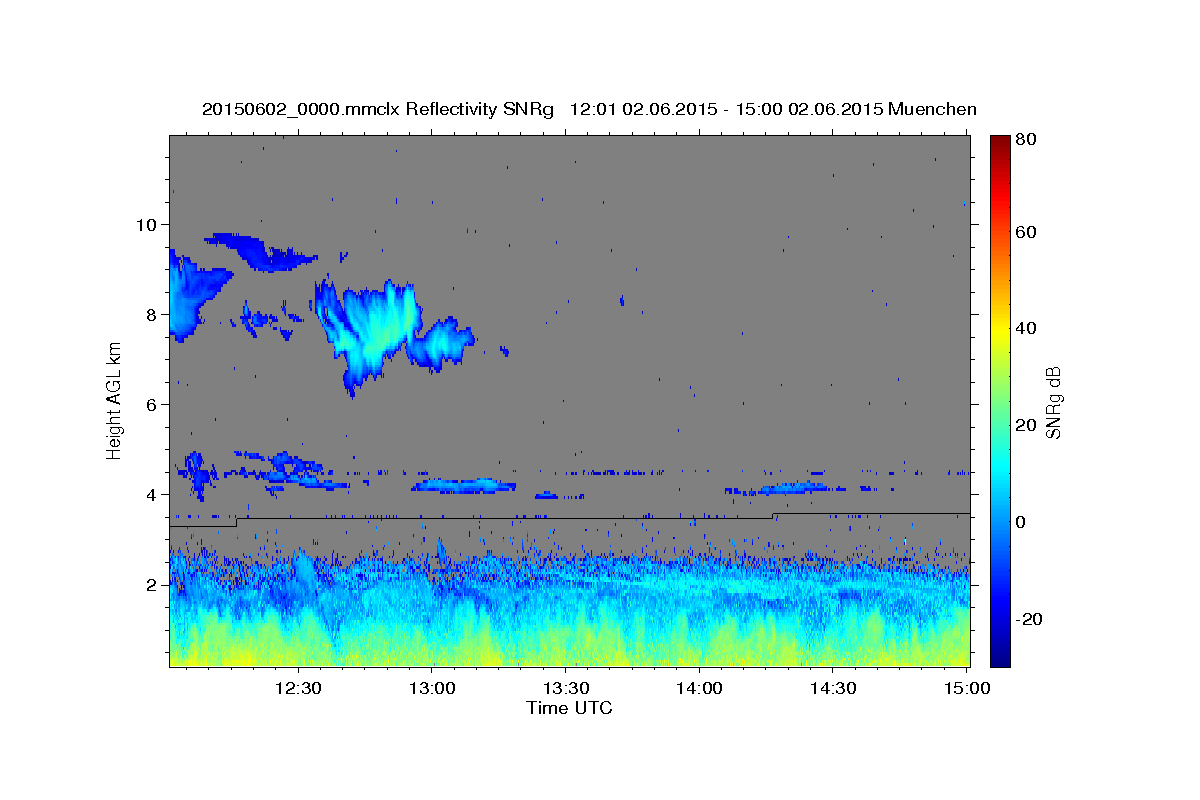Click the 14:00 time tick label
This screenshot has height=800, width=1200.
coord(699,689)
